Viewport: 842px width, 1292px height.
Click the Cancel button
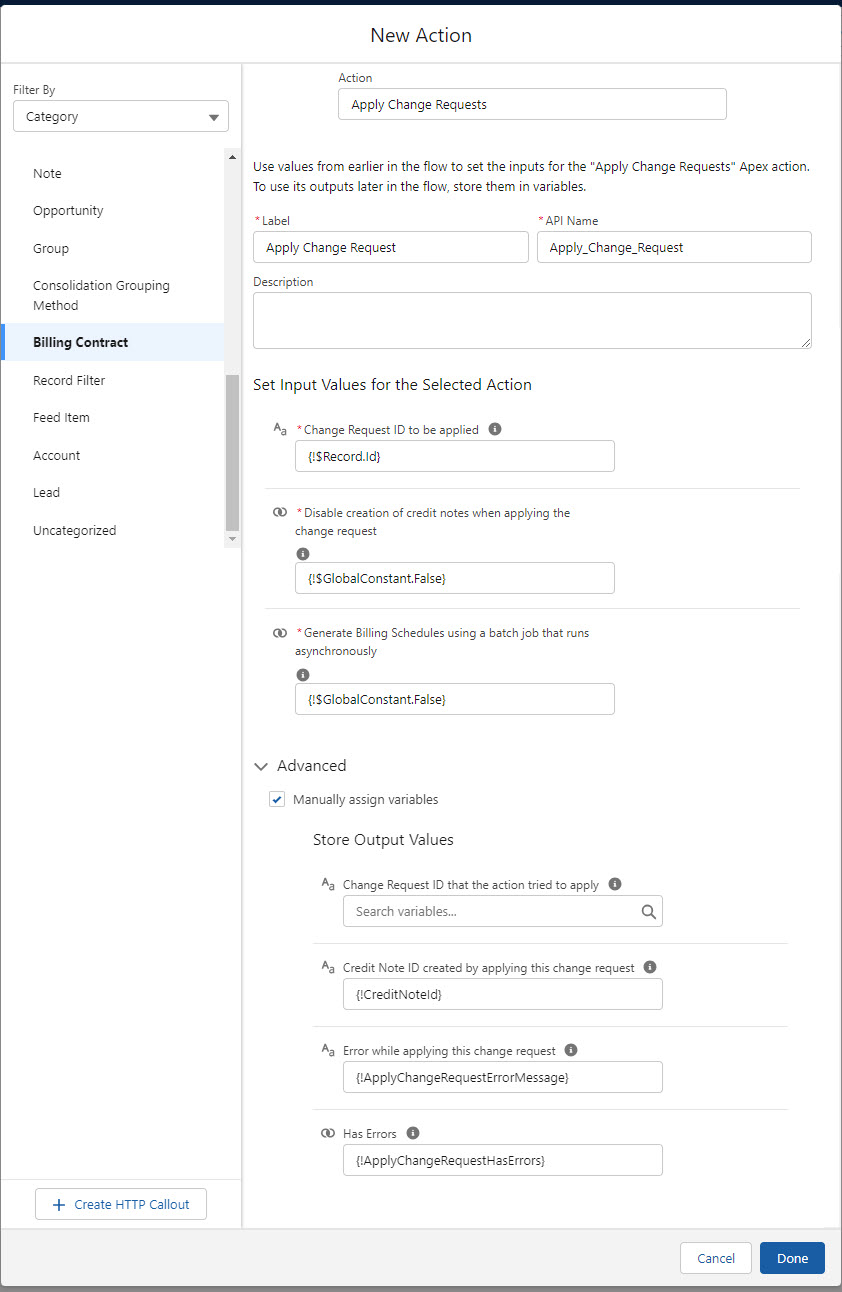click(x=715, y=1258)
